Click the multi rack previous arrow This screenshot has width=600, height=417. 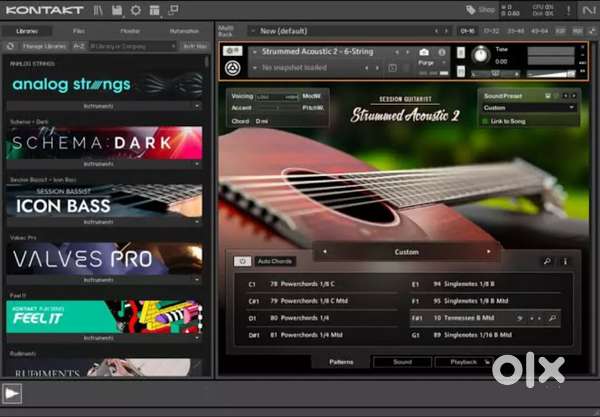436,31
